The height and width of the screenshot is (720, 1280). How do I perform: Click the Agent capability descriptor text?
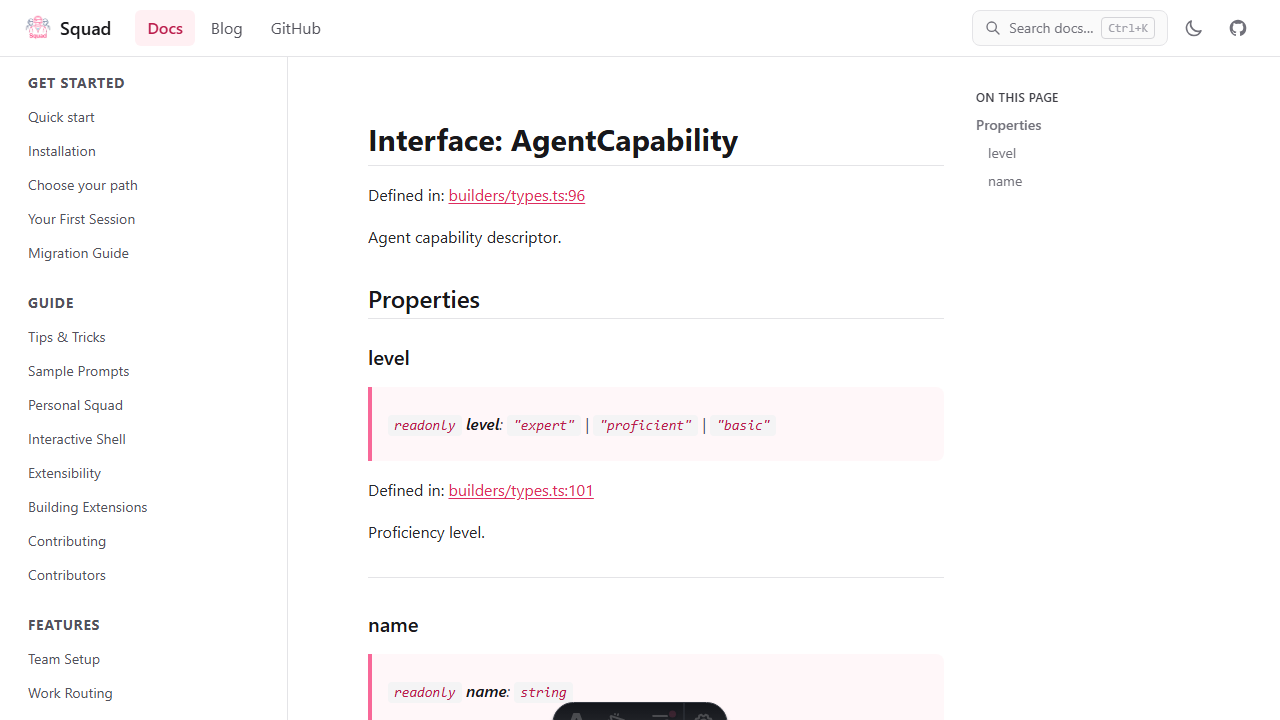(465, 237)
